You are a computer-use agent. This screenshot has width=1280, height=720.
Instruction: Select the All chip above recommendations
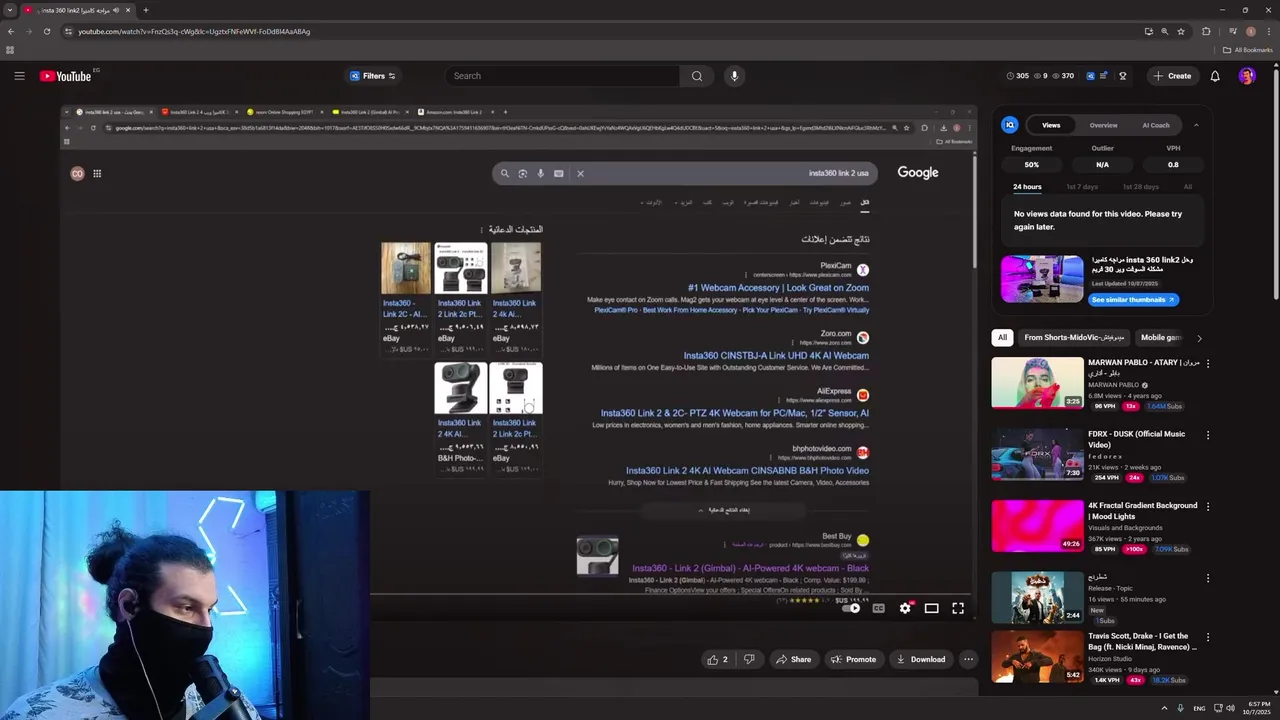pos(1002,338)
